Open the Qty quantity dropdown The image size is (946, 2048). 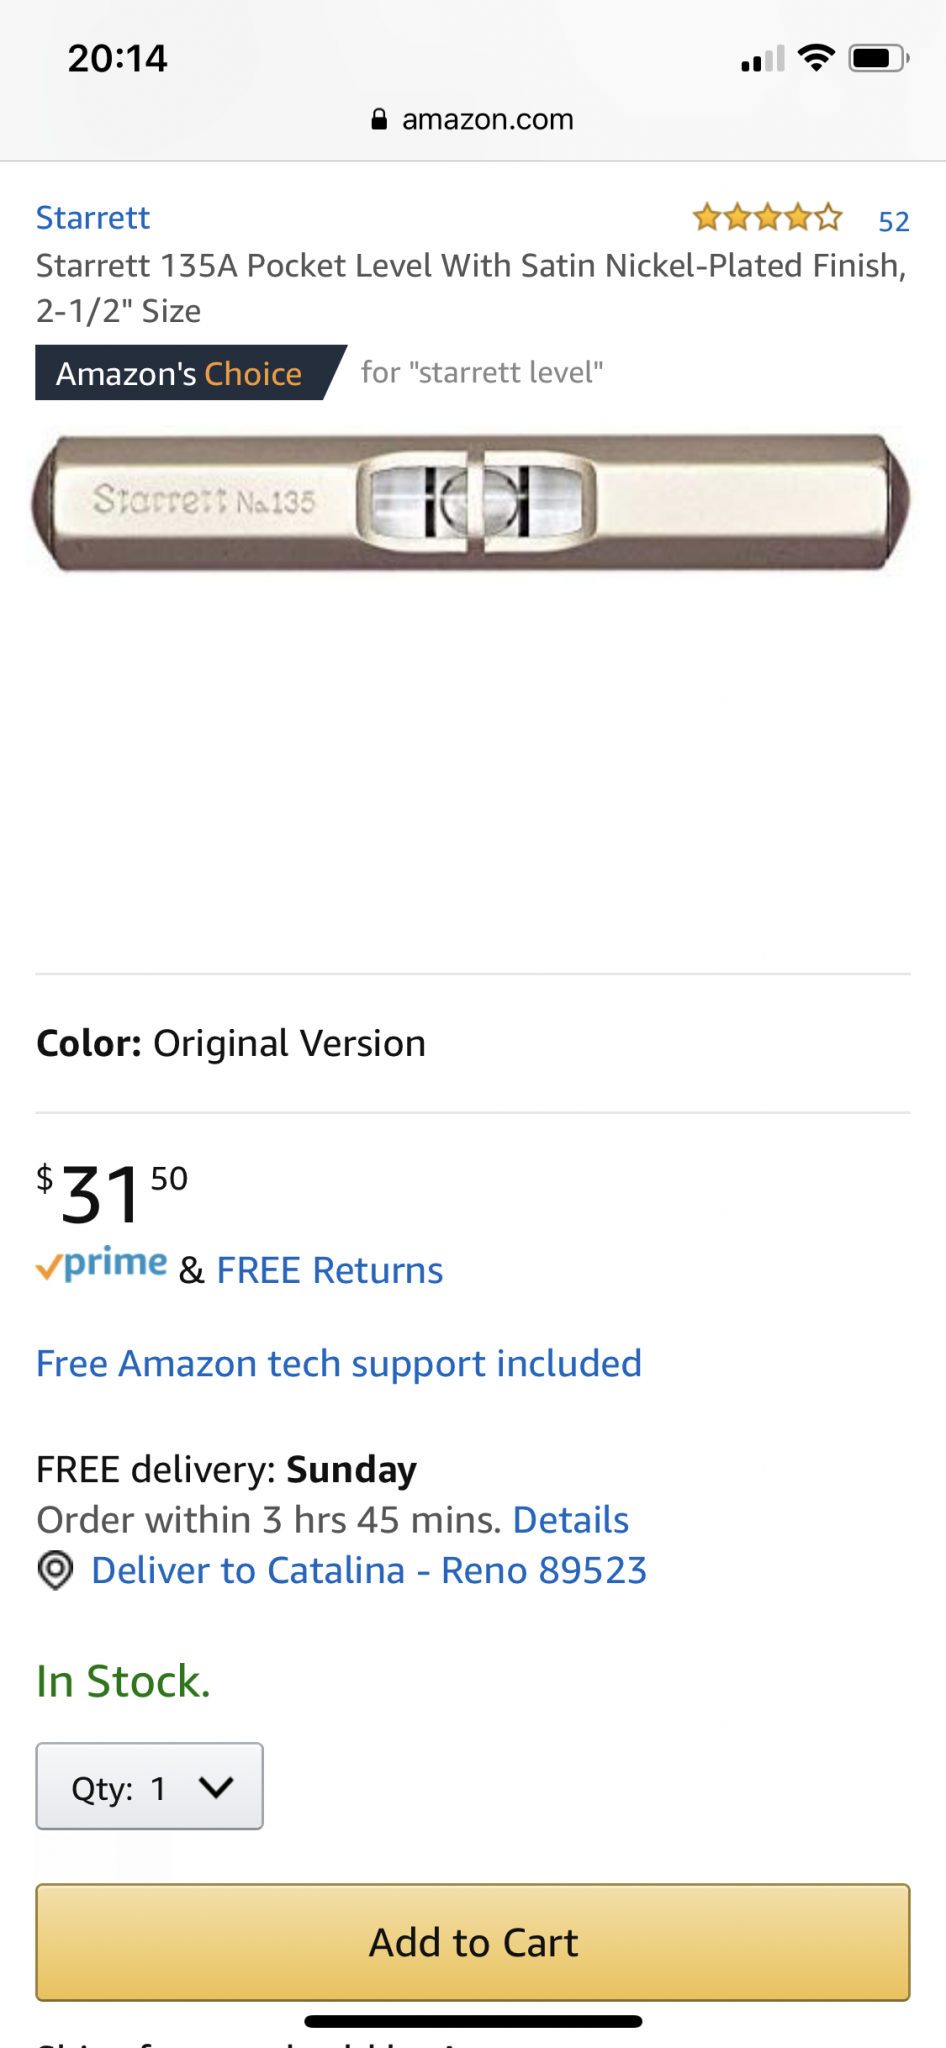(150, 1786)
